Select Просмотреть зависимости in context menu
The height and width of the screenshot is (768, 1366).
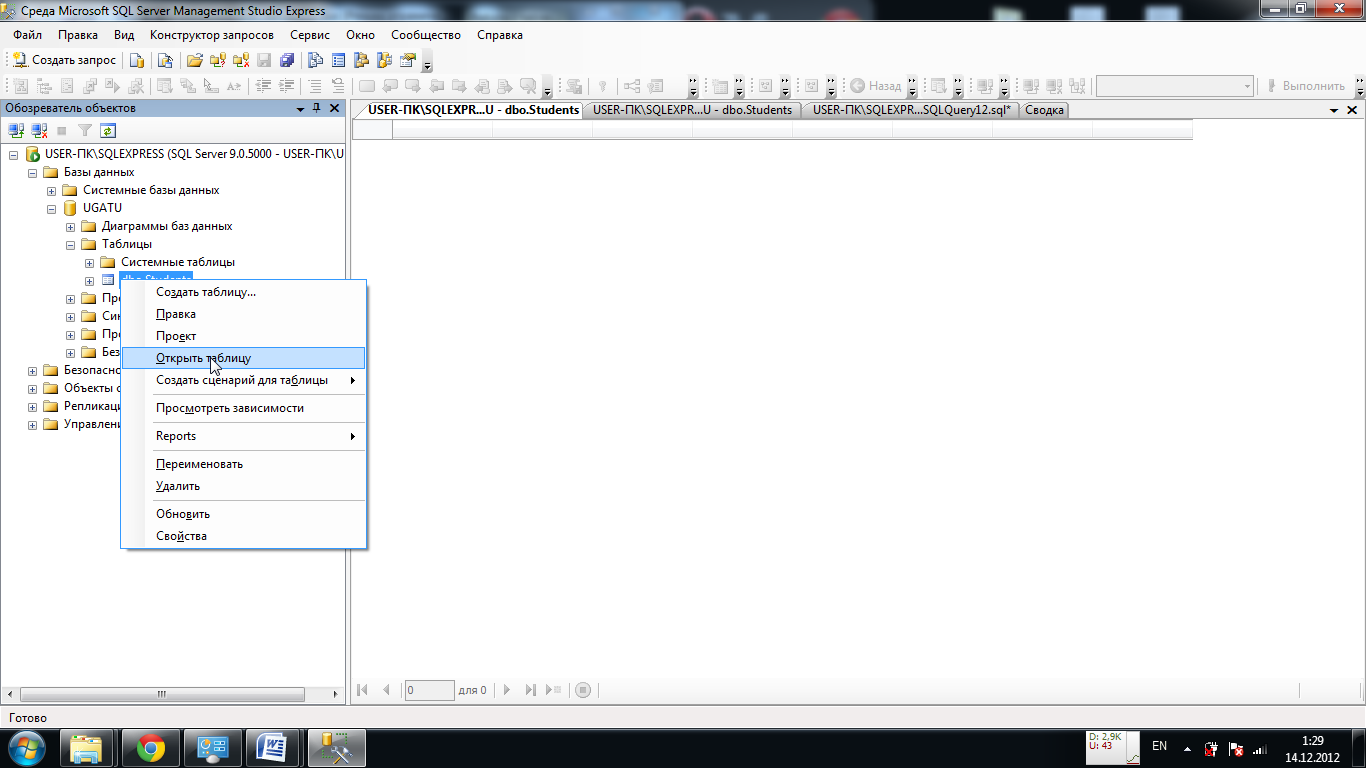[x=230, y=408]
